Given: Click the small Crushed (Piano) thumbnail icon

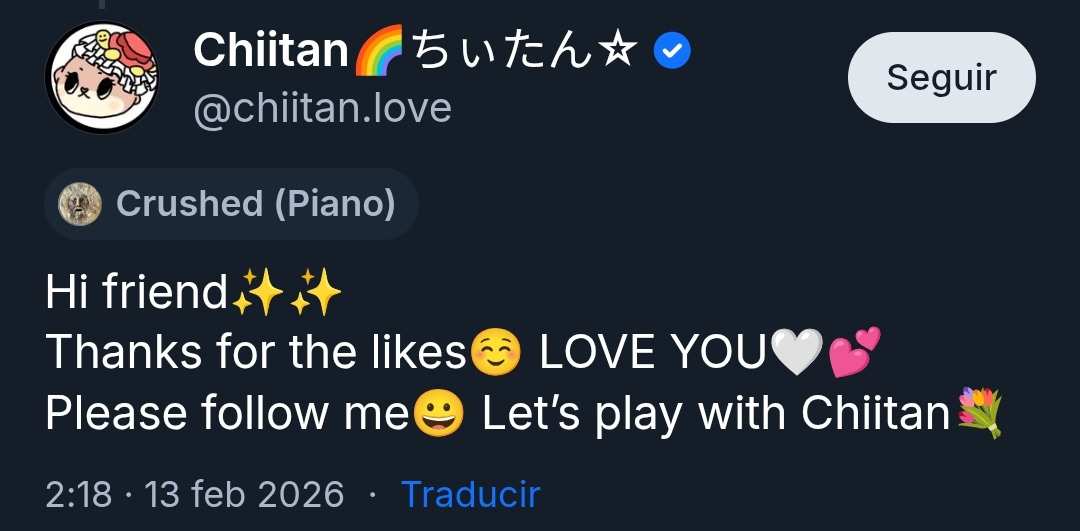Looking at the screenshot, I should click(80, 205).
